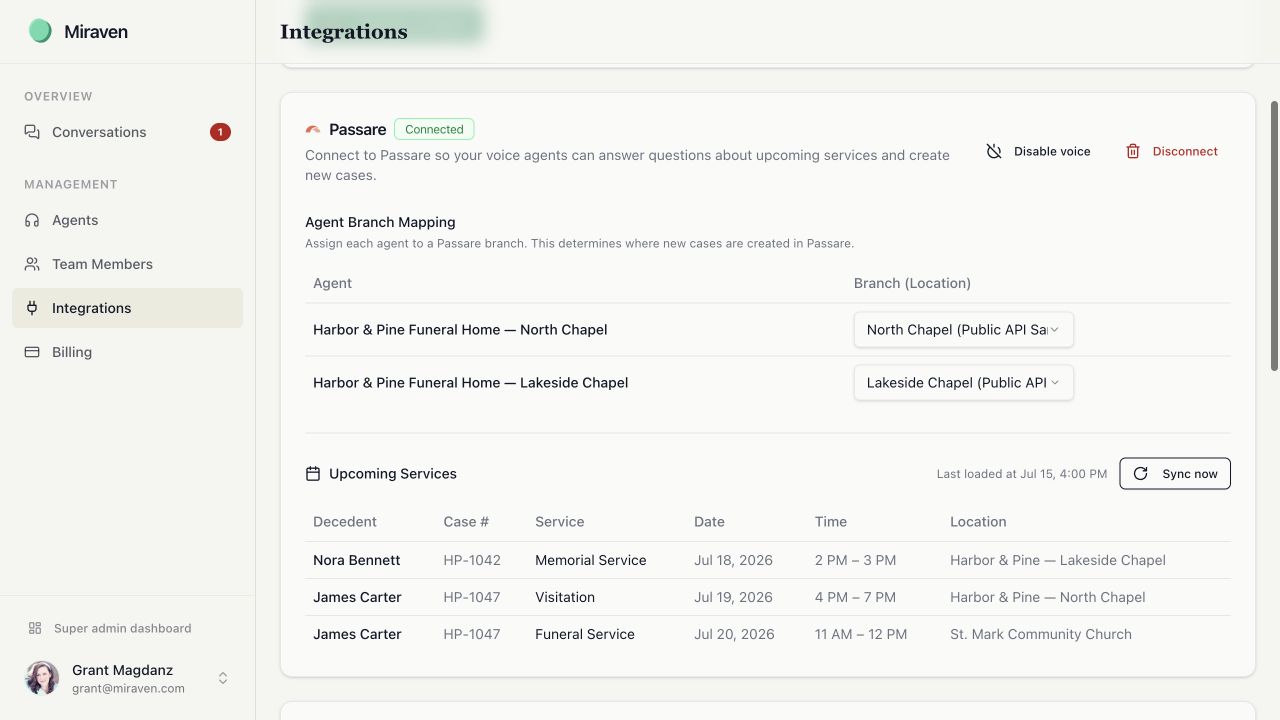Screen dimensions: 1280x720
Task: Click the Visitation service cell
Action: (x=565, y=597)
